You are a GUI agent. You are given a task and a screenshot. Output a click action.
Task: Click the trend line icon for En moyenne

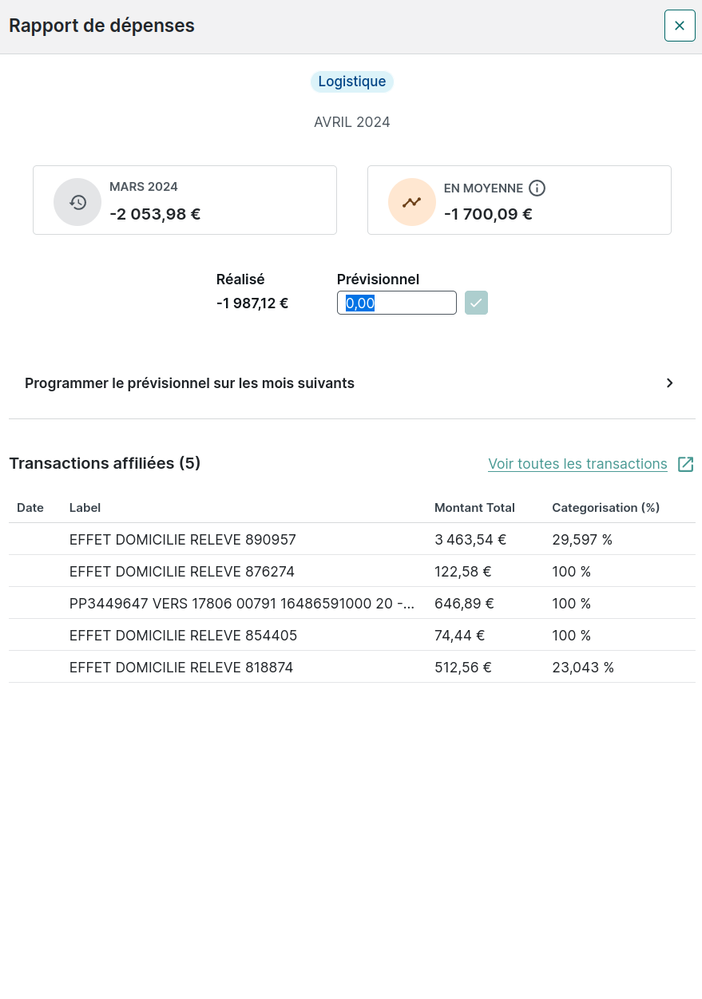pos(412,202)
